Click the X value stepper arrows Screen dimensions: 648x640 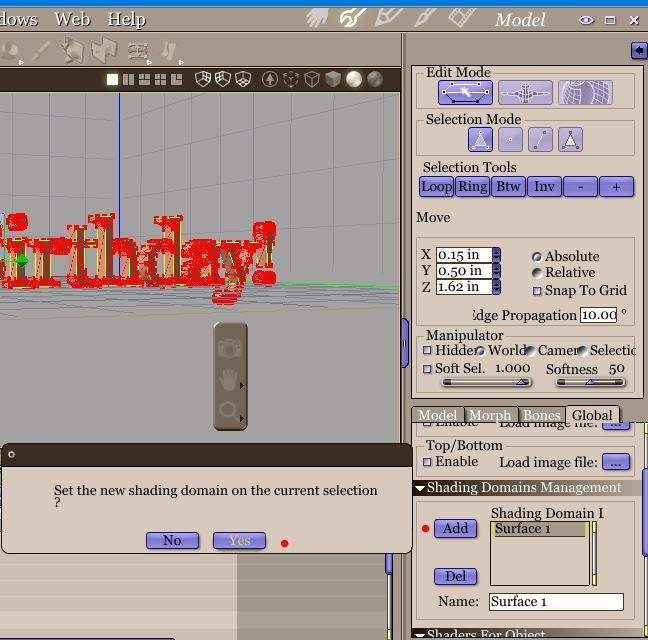click(x=496, y=255)
